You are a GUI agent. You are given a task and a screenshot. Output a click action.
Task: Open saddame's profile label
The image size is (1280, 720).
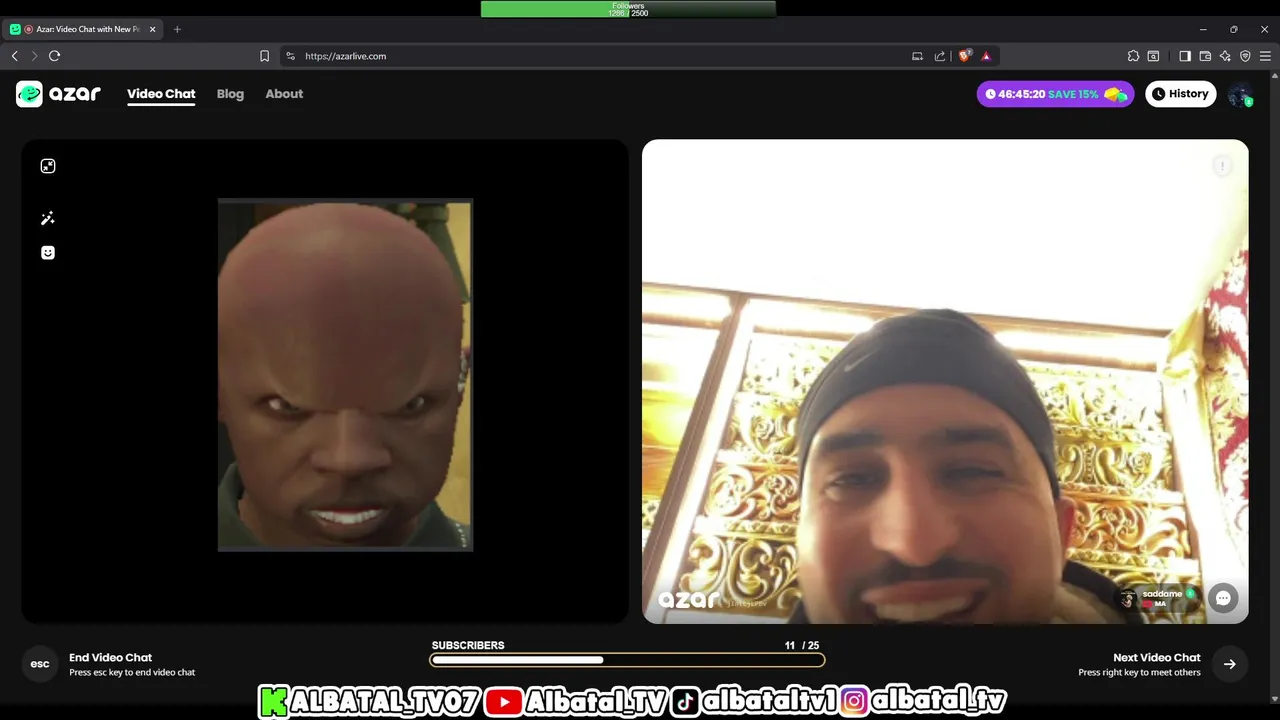(1158, 598)
